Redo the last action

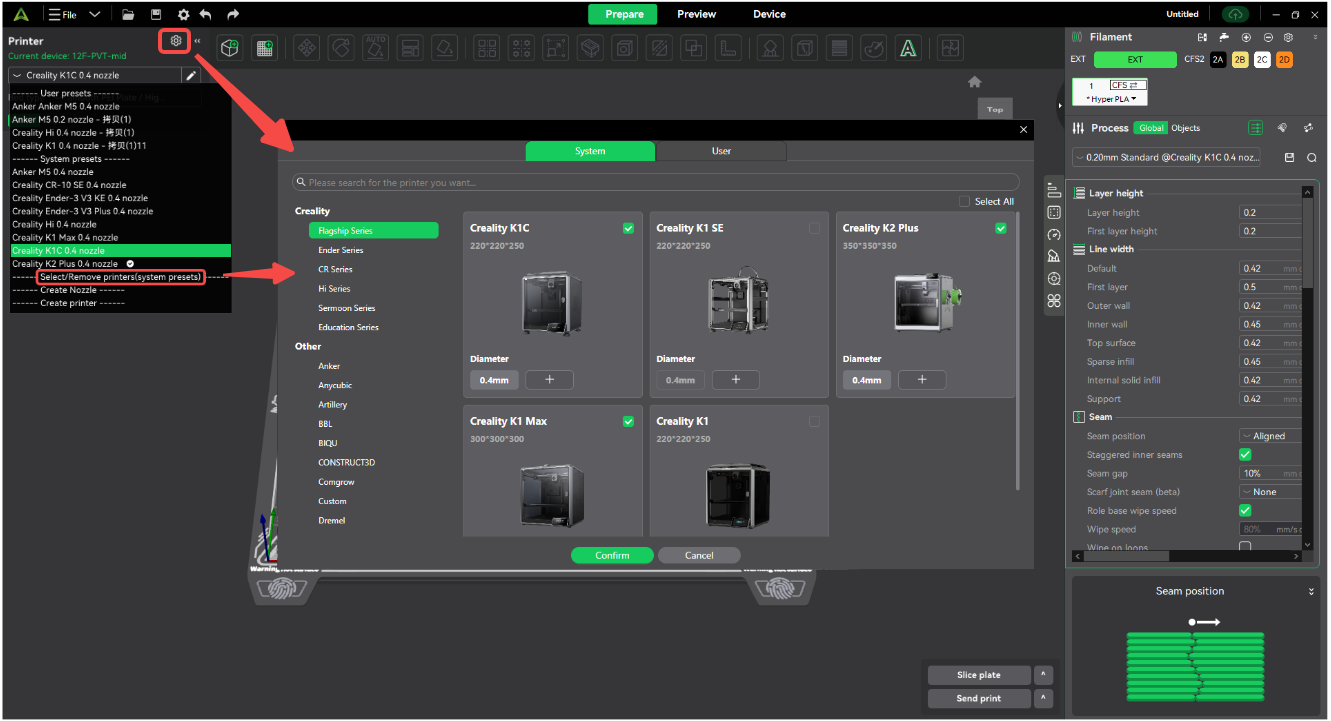pyautogui.click(x=233, y=15)
